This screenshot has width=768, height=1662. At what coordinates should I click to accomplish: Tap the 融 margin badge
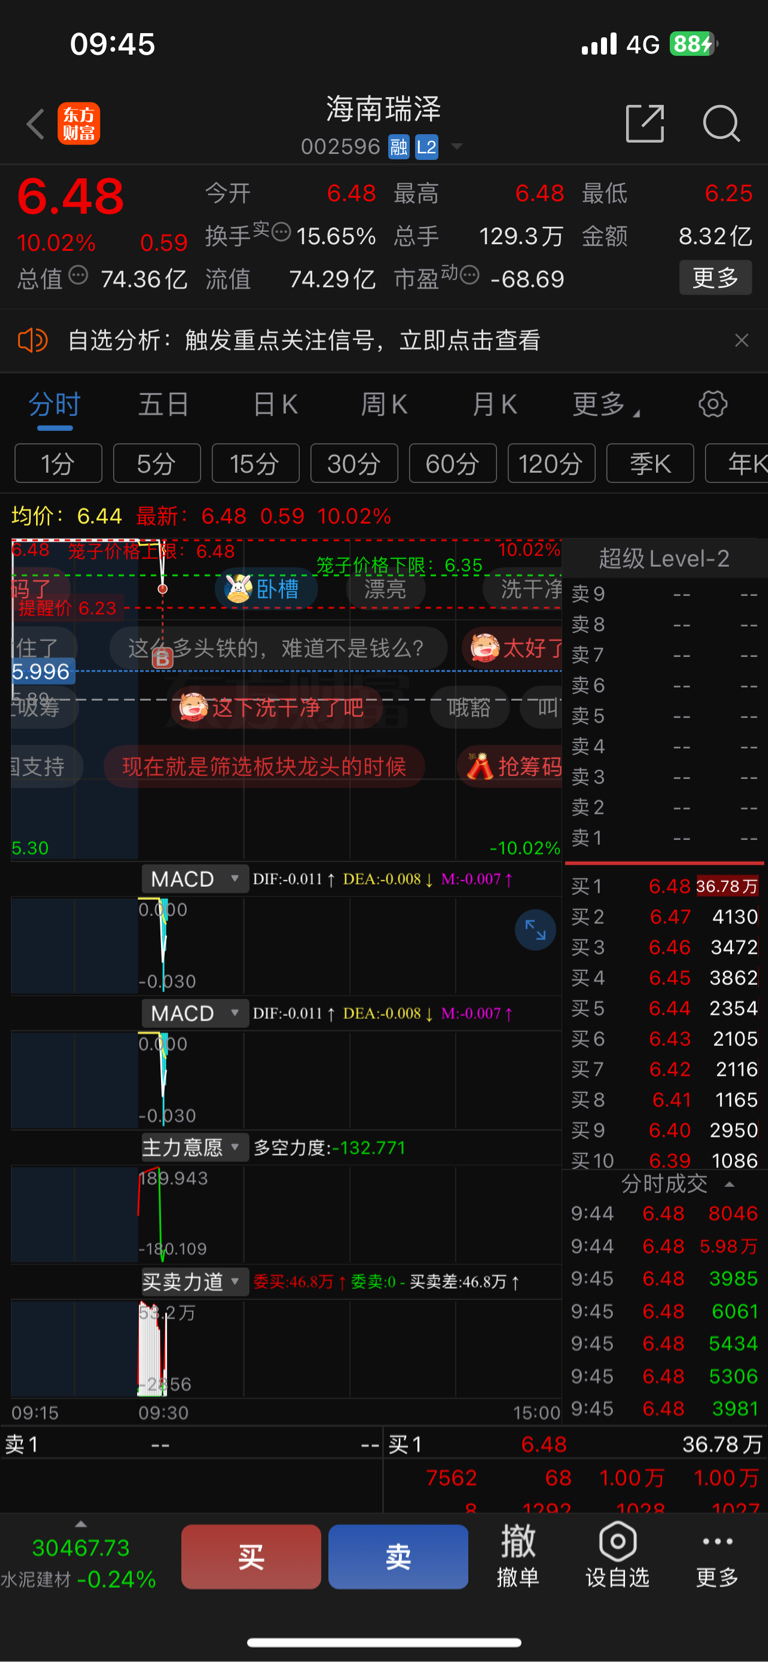(x=399, y=147)
